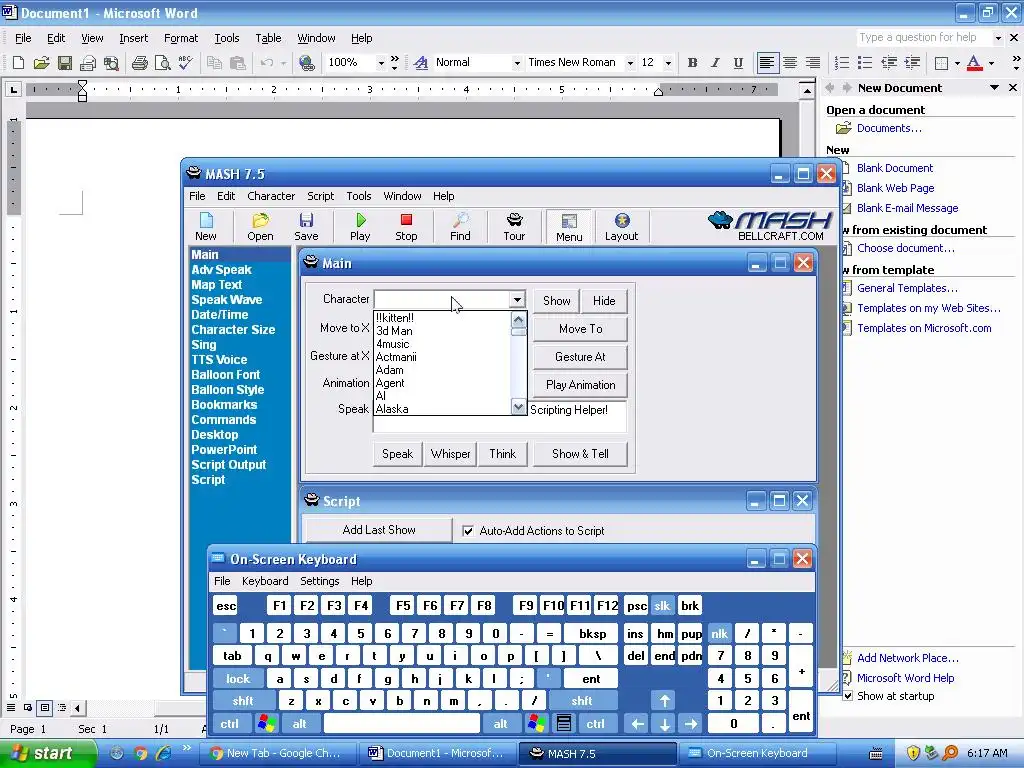The height and width of the screenshot is (768, 1024).
Task: Click the New icon in MASH toolbar
Action: [206, 226]
